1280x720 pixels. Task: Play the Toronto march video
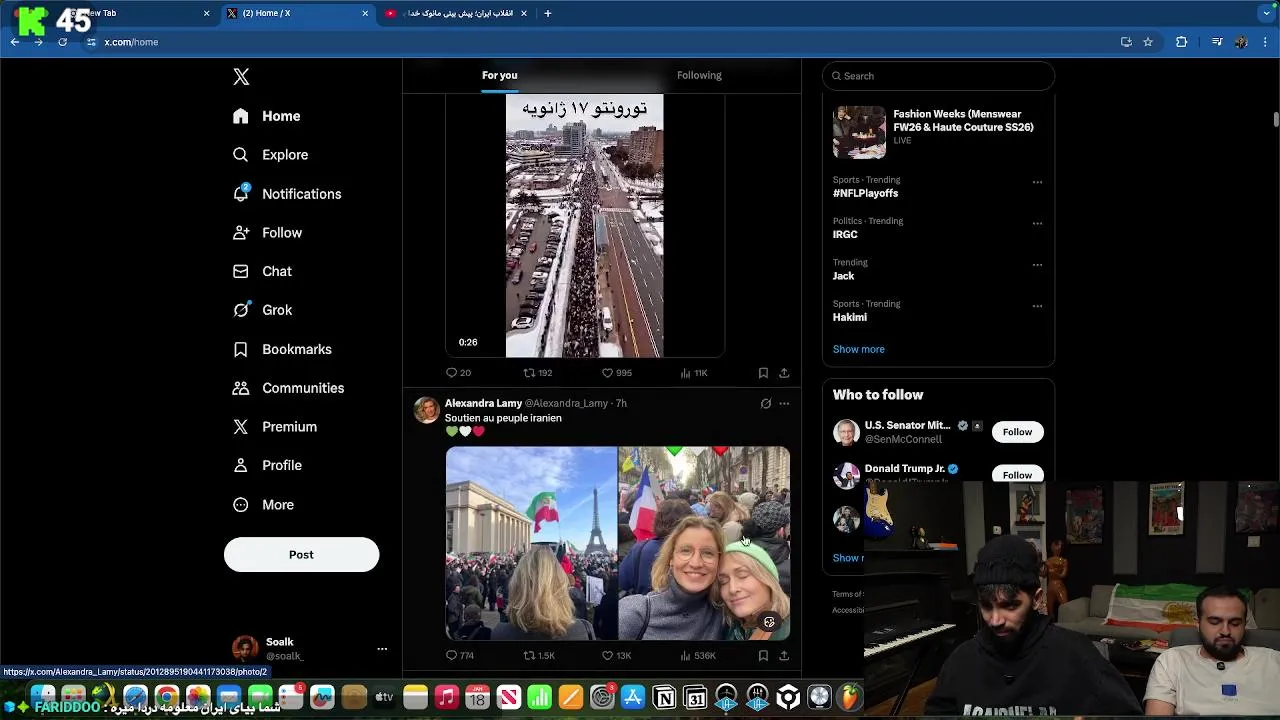point(584,226)
